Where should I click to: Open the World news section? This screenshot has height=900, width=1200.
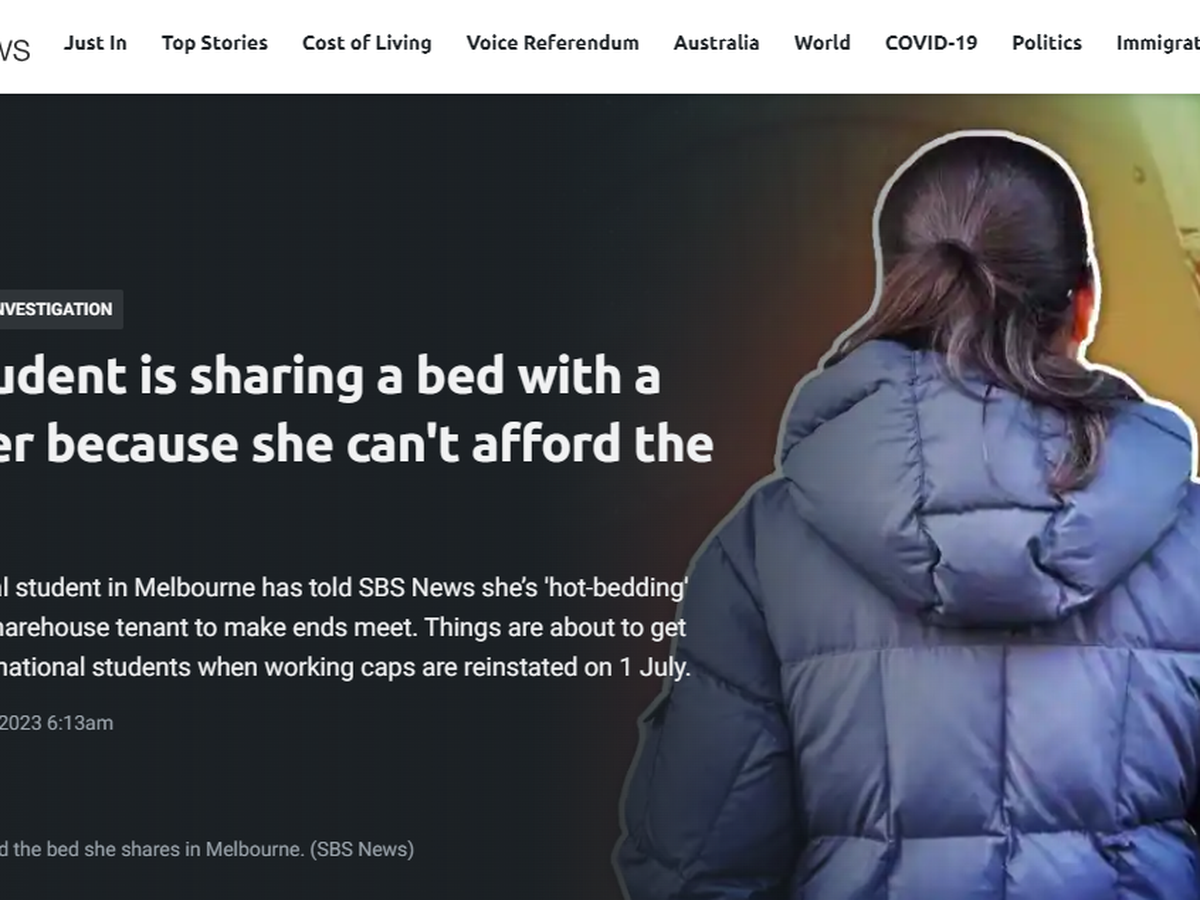point(822,43)
